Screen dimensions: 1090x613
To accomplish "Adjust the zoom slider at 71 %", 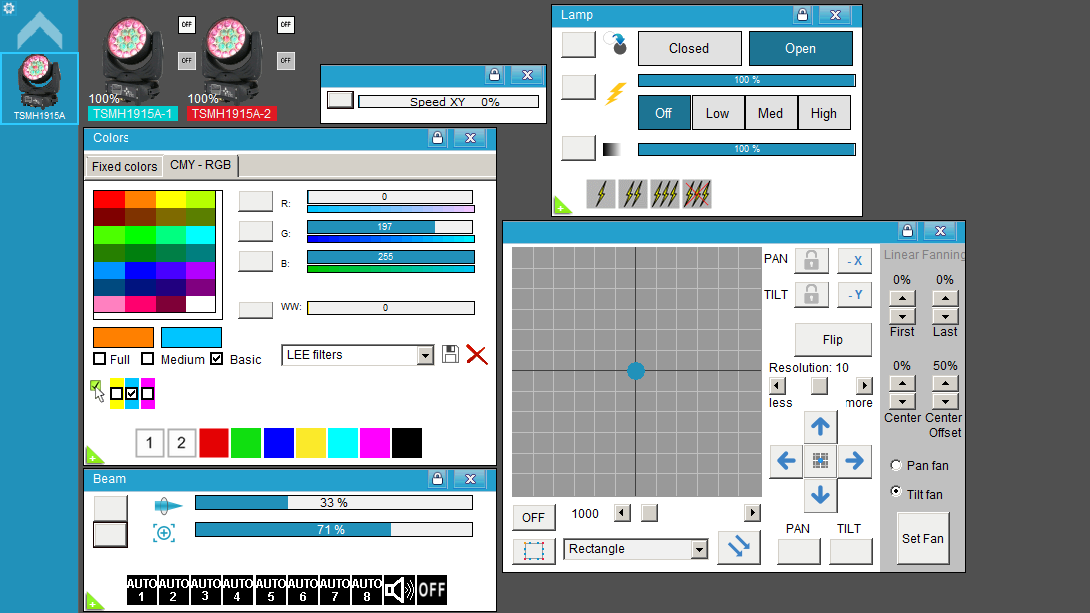I will click(334, 530).
